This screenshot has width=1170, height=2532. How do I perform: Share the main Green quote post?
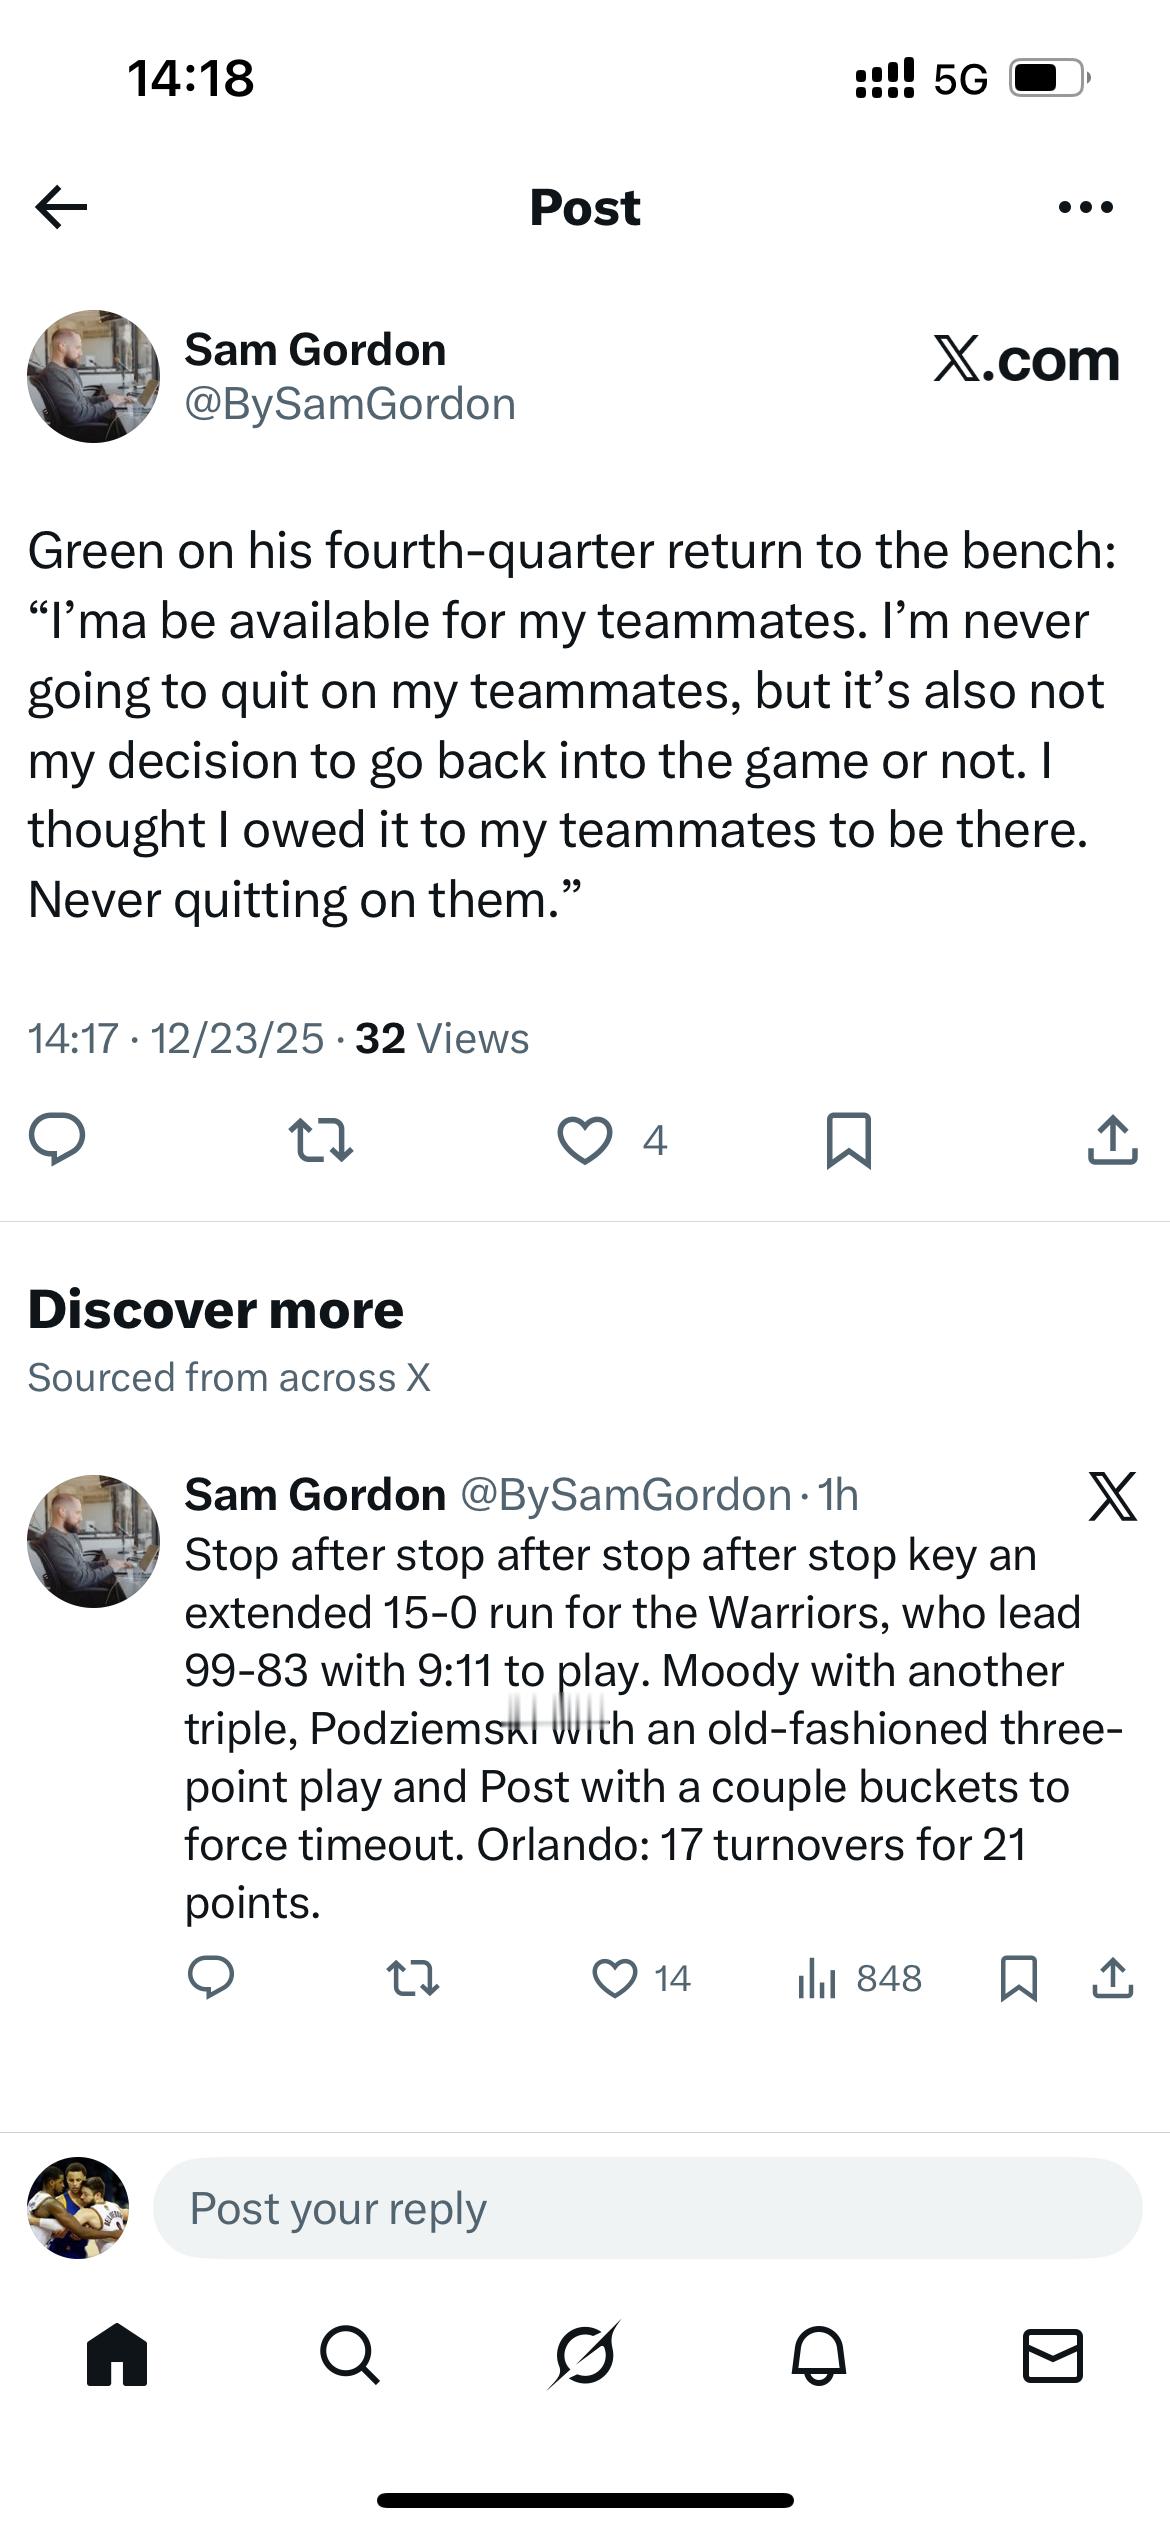(1112, 1140)
